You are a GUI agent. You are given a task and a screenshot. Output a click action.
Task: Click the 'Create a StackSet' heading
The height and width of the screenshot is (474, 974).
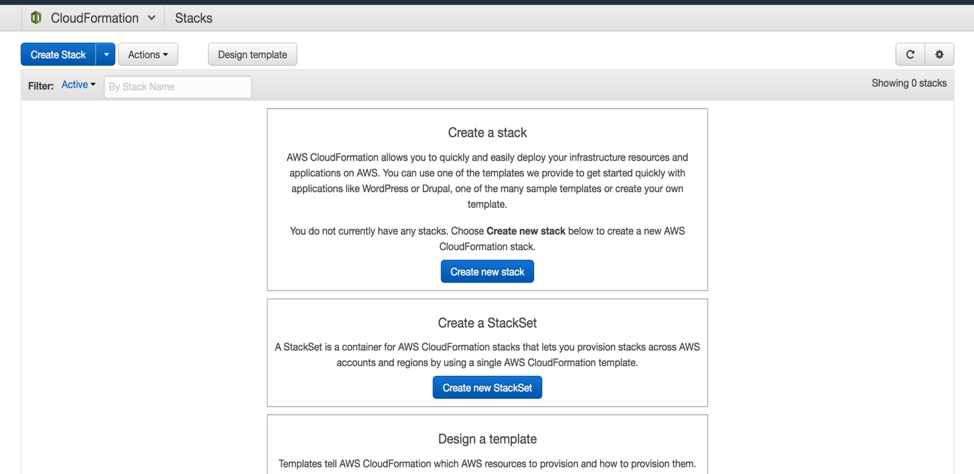click(487, 323)
